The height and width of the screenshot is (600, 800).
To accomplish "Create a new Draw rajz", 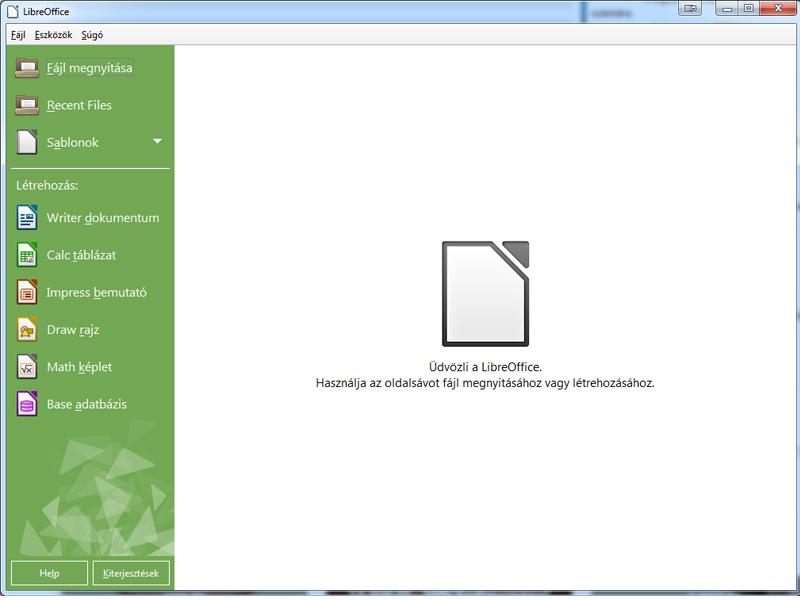I will 73,330.
